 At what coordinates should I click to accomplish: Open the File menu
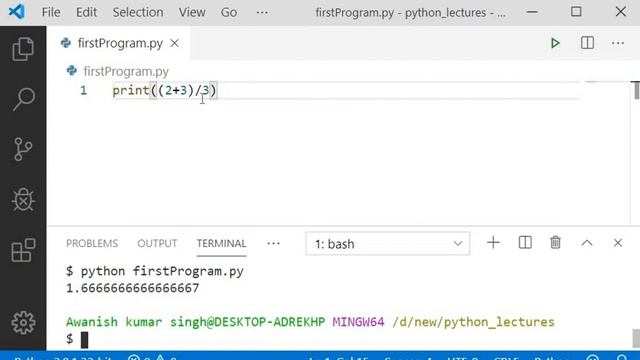[51, 12]
